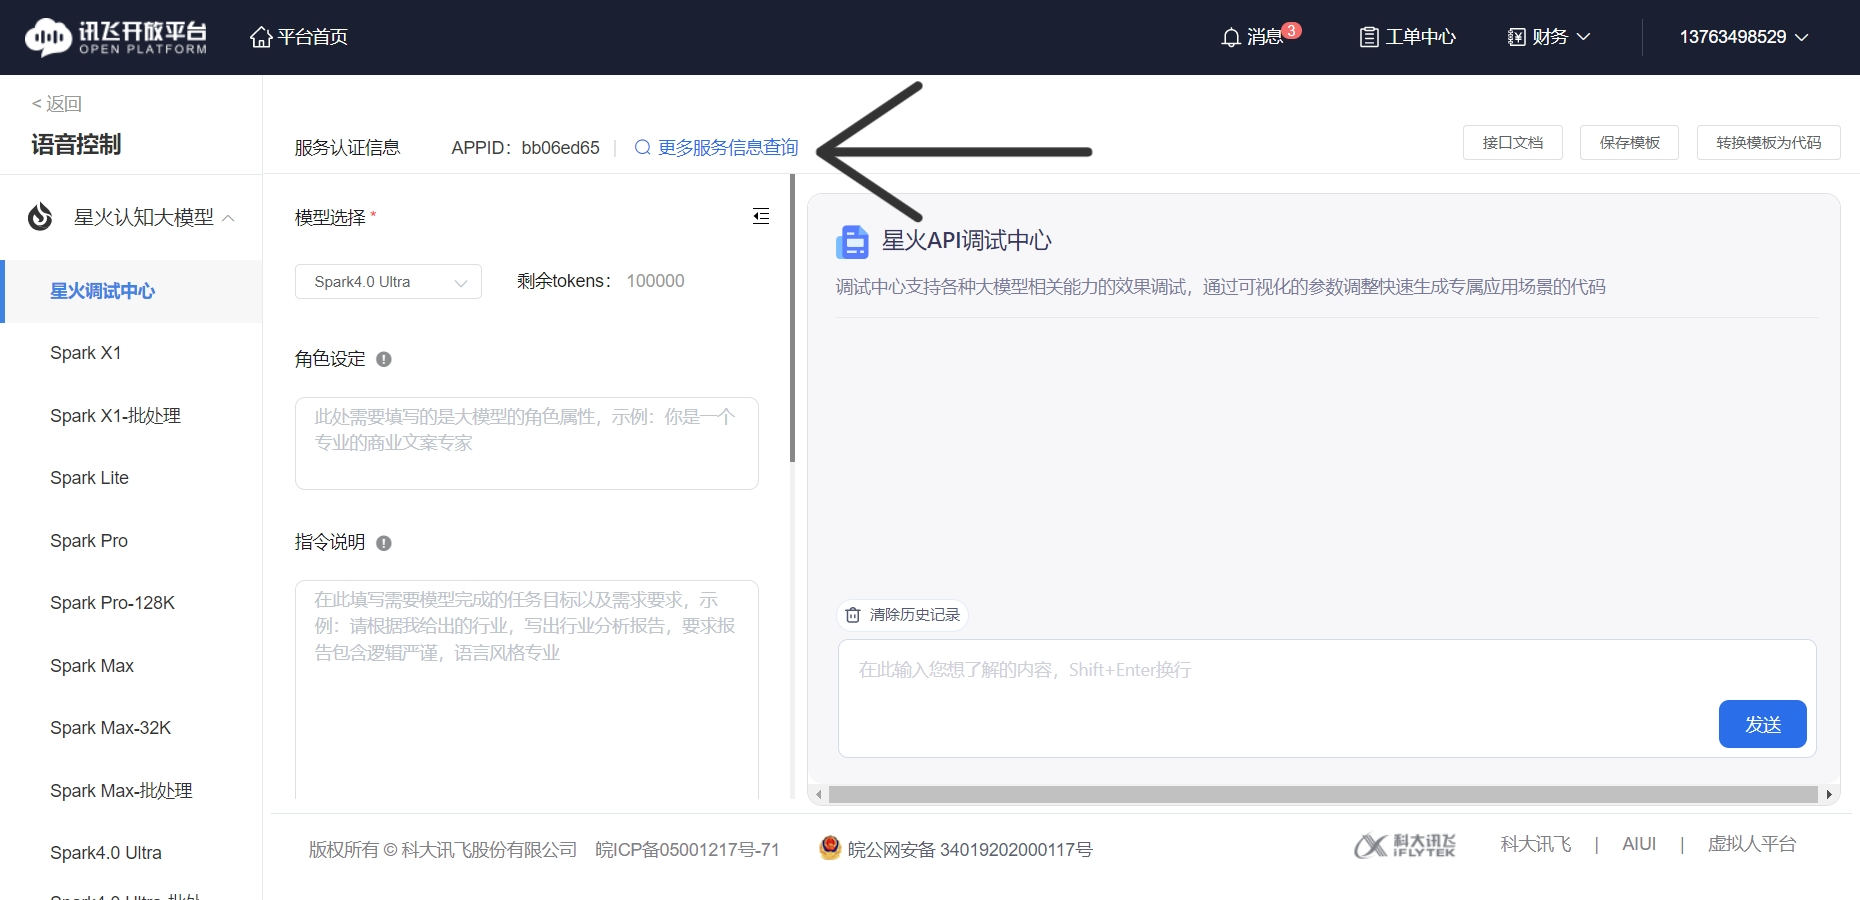
Task: Select 星火调试中心 in sidebar
Action: pyautogui.click(x=131, y=291)
